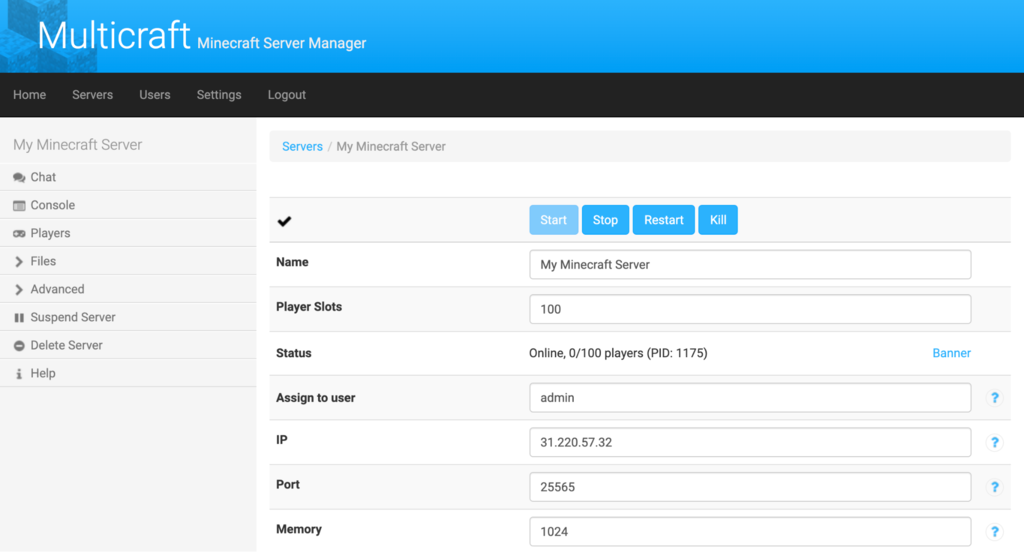1024x552 pixels.
Task: Click the Delete Server minus circle icon
Action: pos(19,346)
